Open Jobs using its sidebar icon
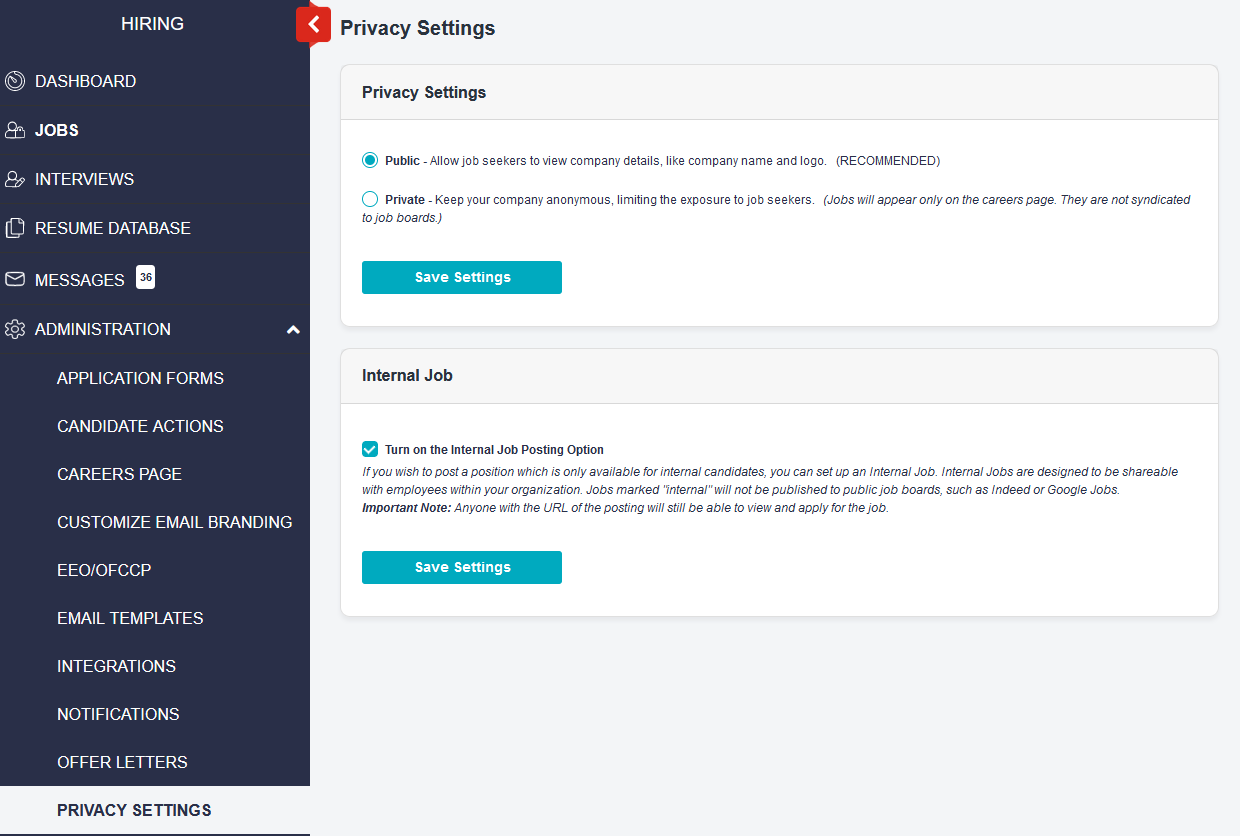Image resolution: width=1240 pixels, height=836 pixels. [15, 130]
